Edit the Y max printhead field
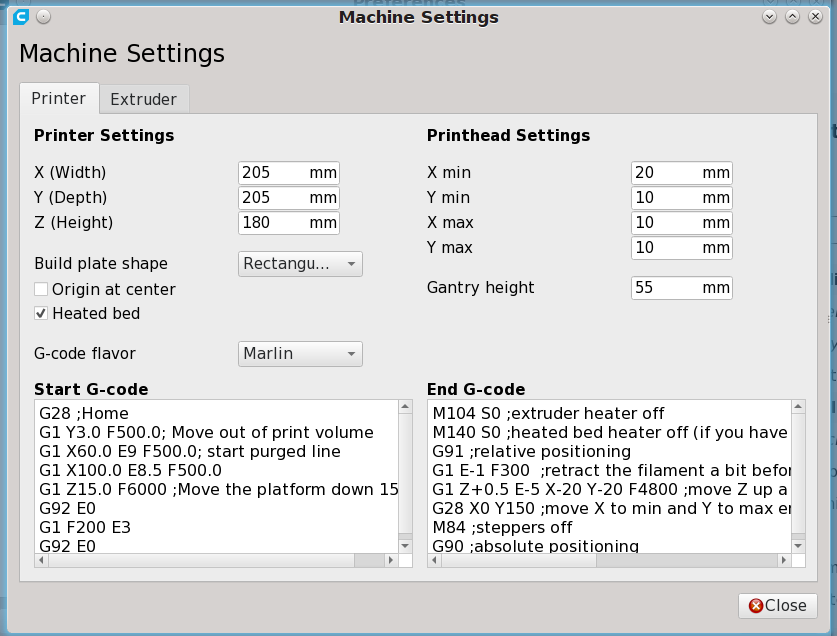 point(682,248)
